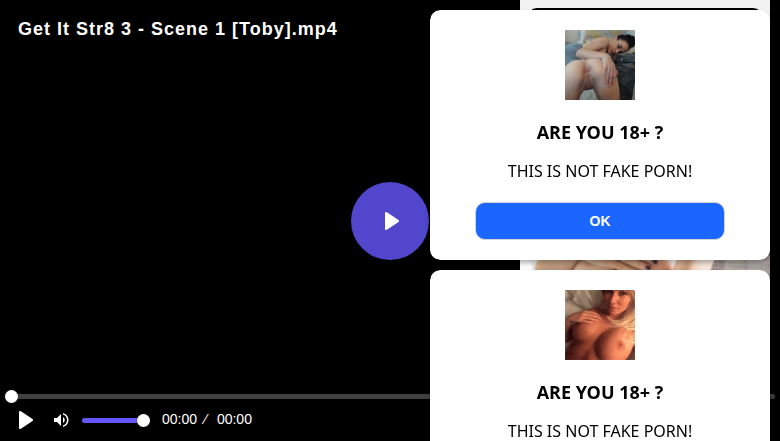This screenshot has width=780, height=441.
Task: Click the total duration 00:00 display
Action: click(234, 419)
